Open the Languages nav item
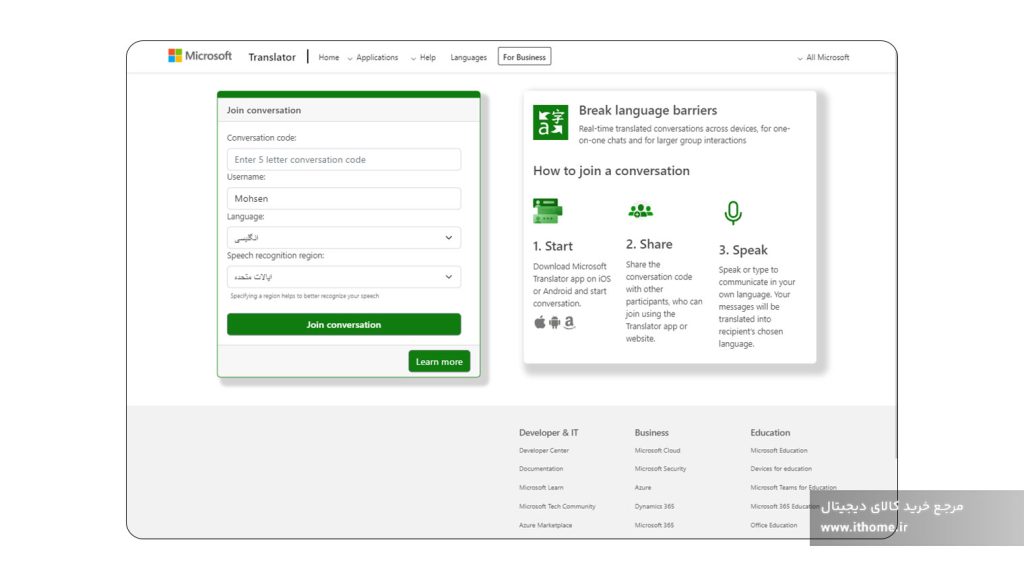 [x=468, y=57]
